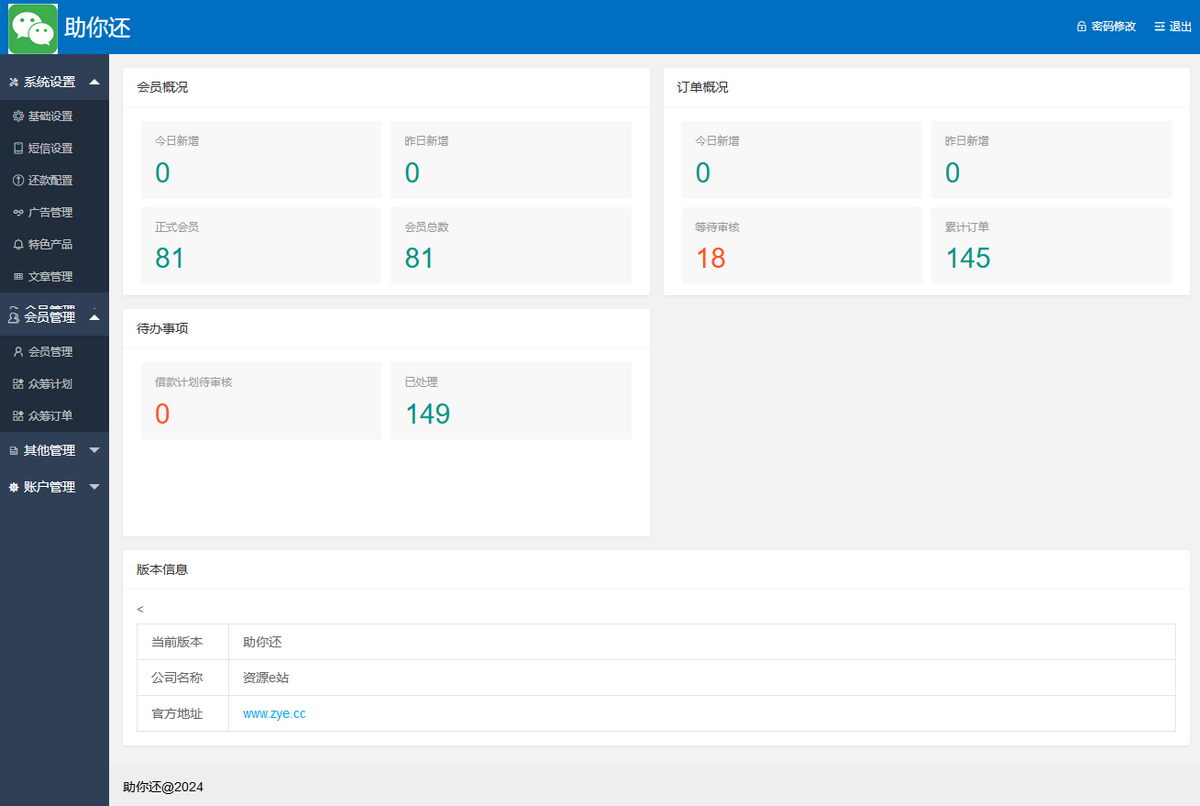Click the icon beside 还款配置
1200x806 pixels.
tap(18, 180)
